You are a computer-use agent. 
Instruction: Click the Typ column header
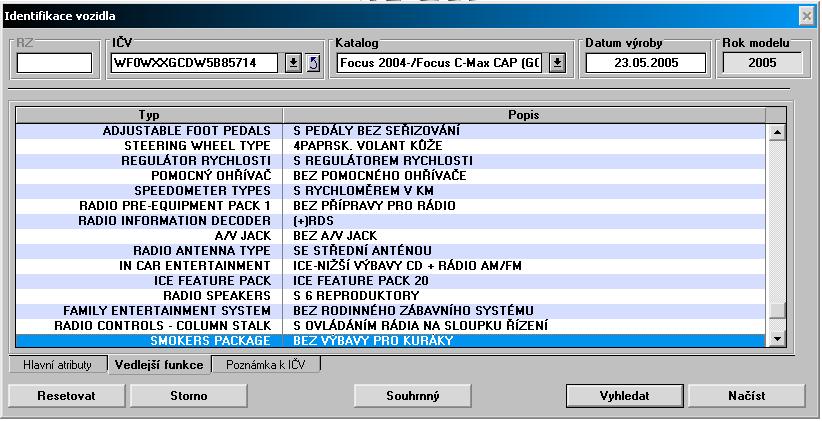pos(147,115)
